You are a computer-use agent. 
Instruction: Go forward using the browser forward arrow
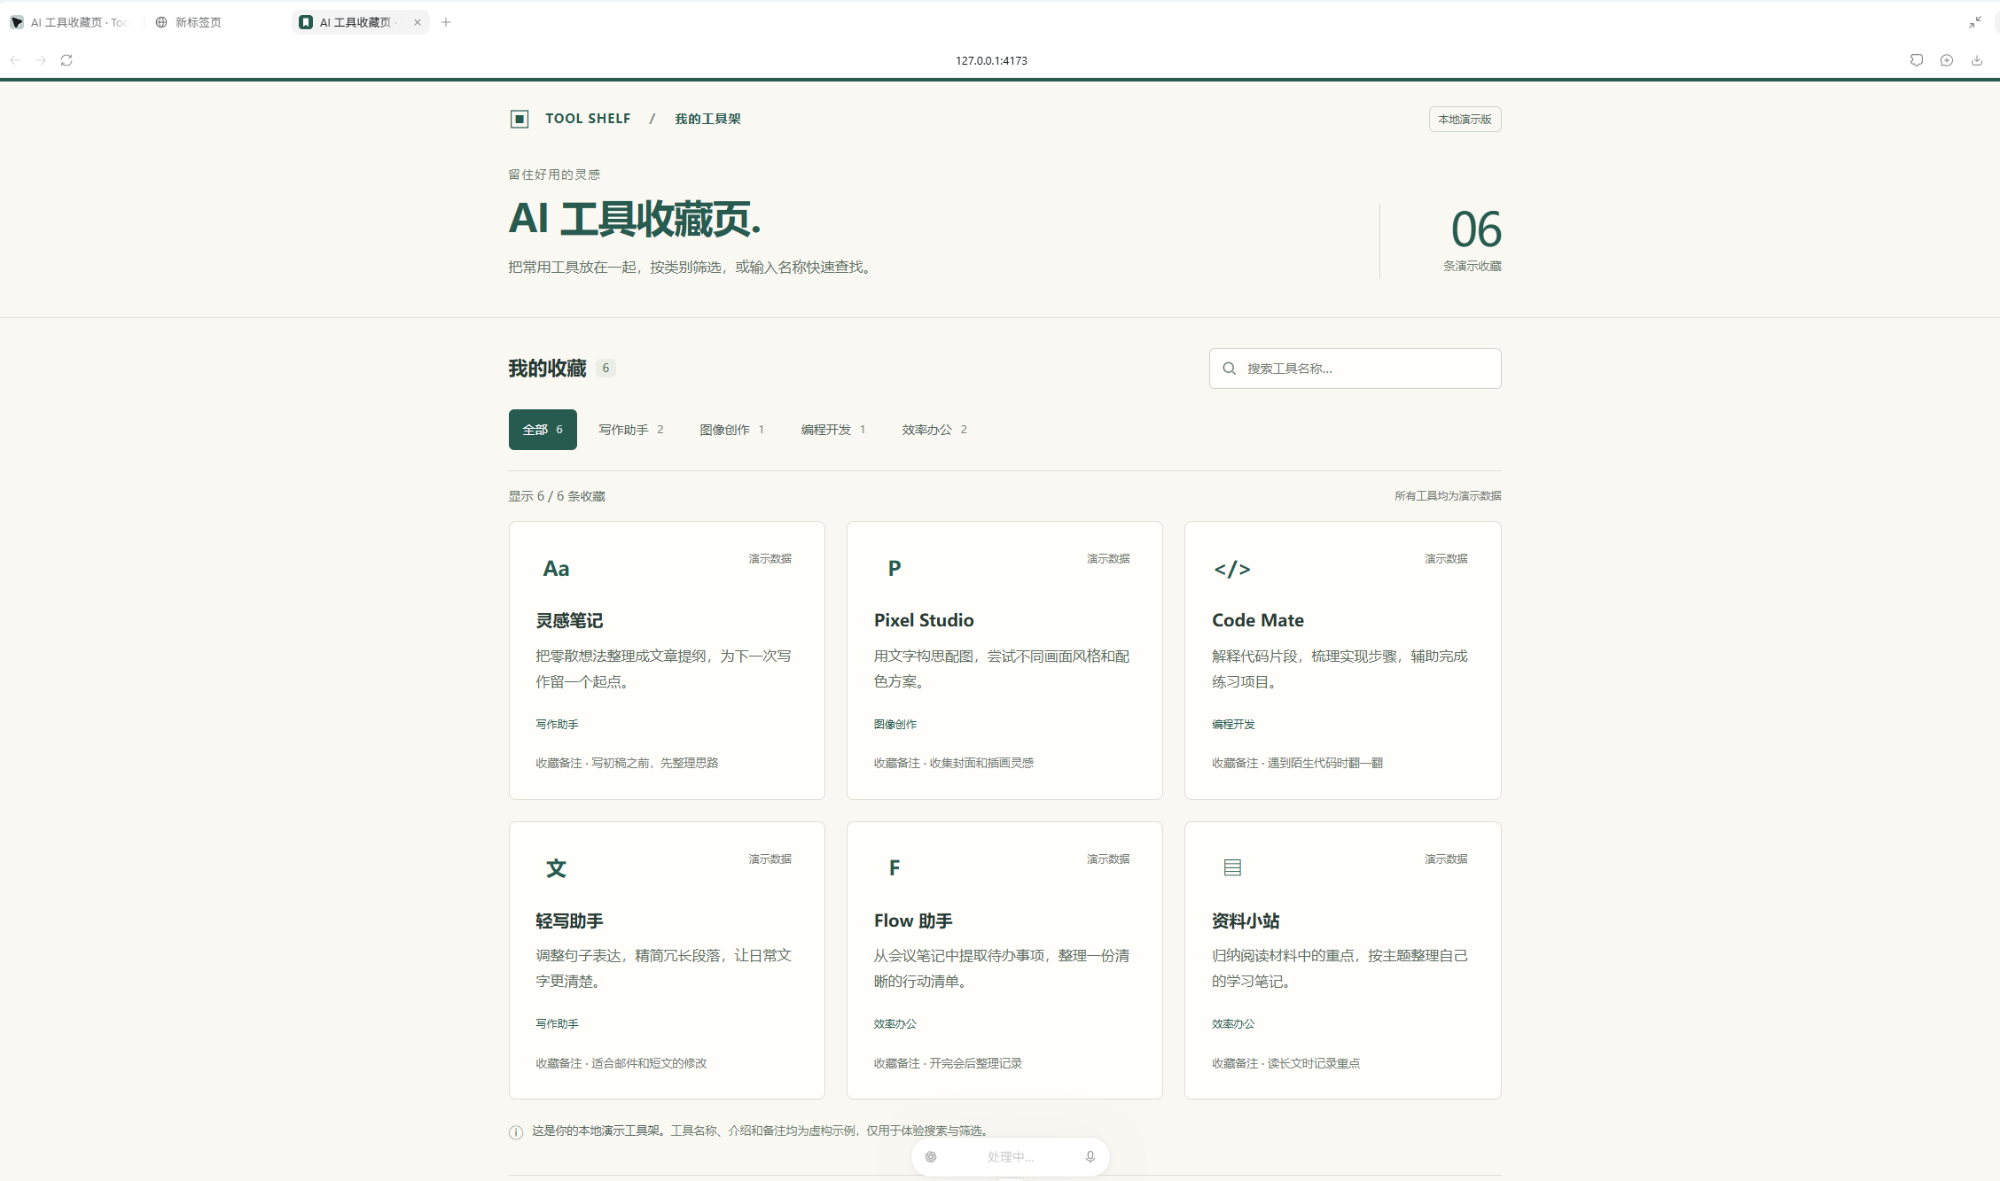click(41, 61)
